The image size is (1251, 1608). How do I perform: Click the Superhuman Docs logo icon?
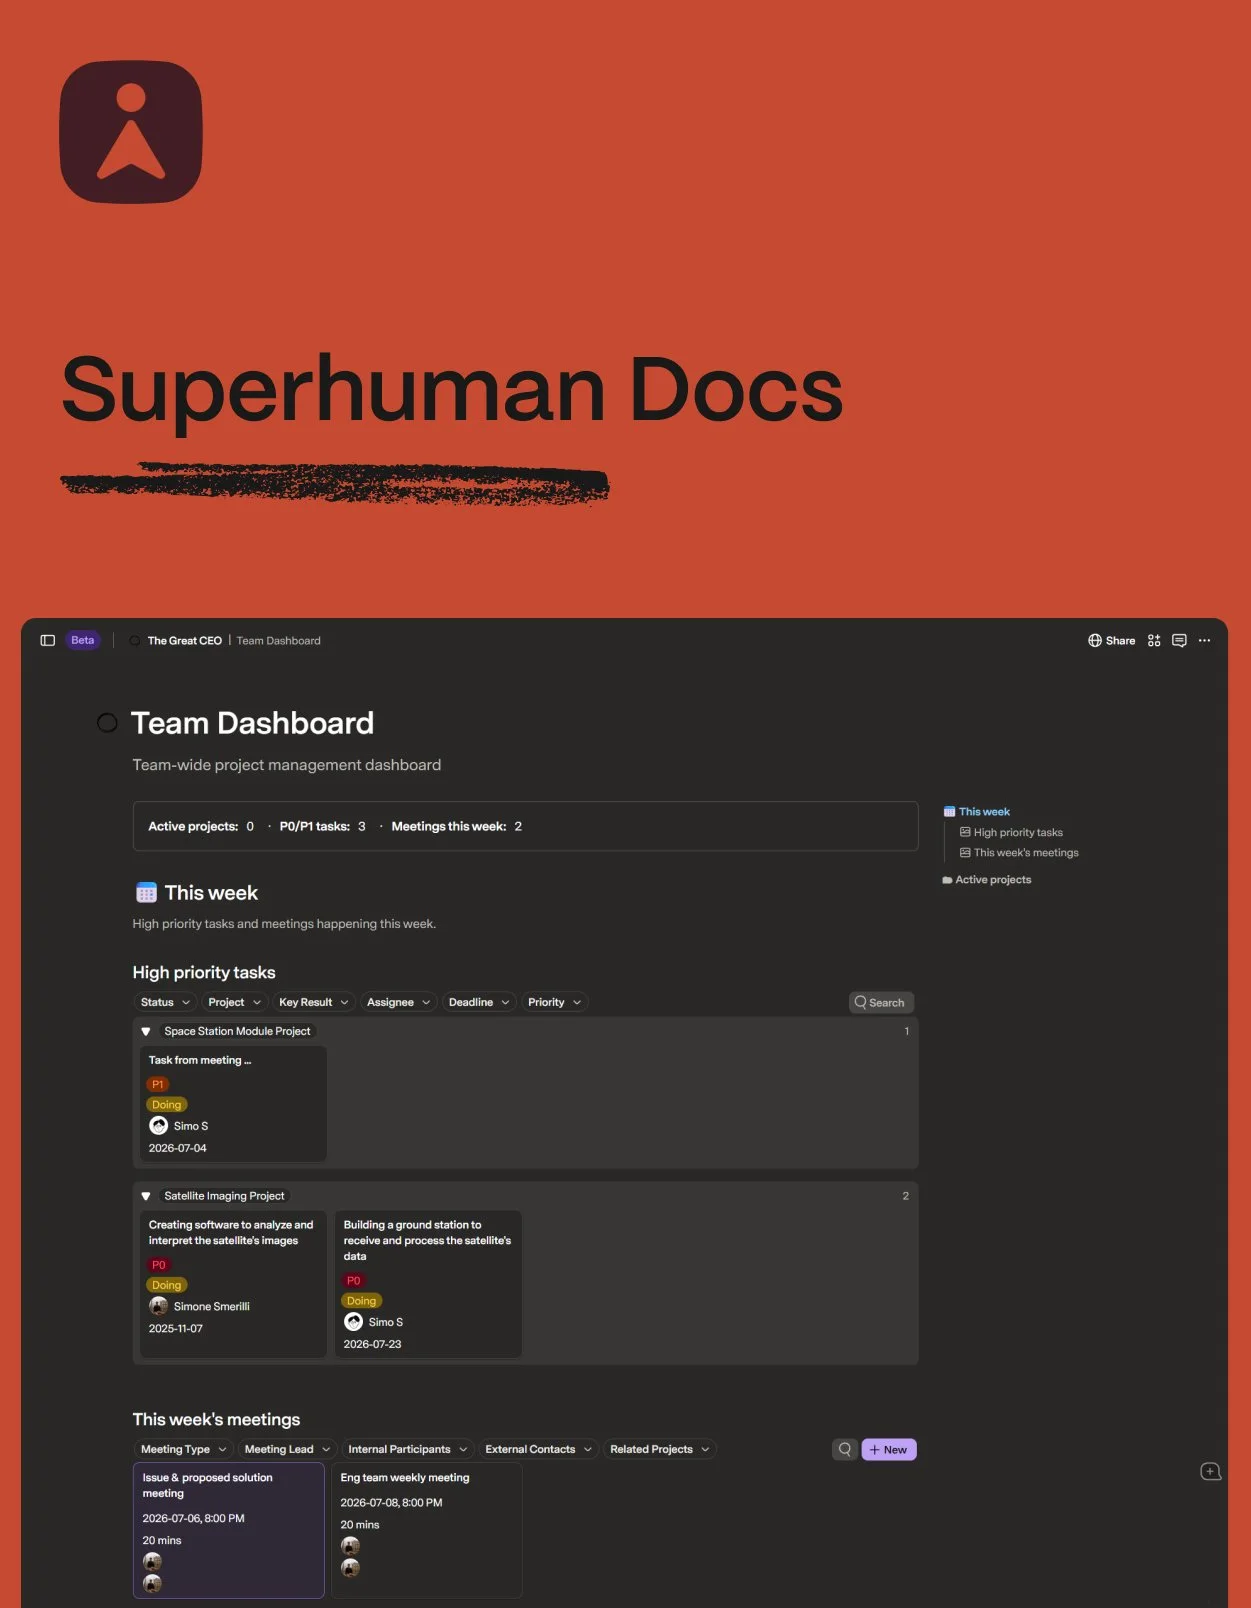pos(131,132)
